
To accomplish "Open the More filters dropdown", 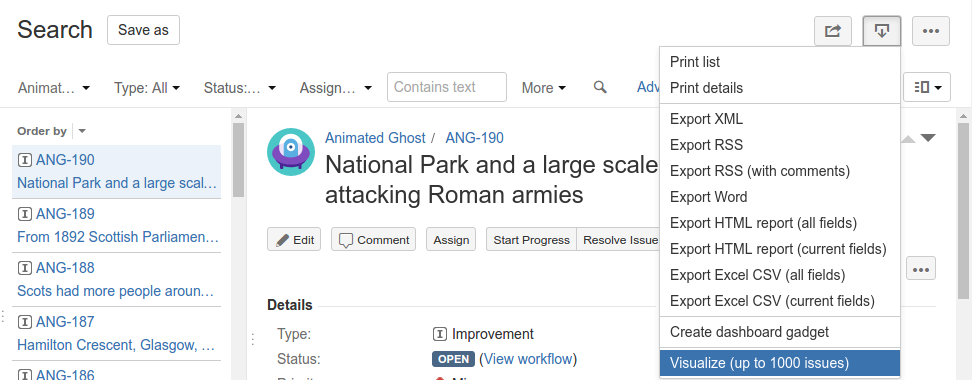I will coord(544,88).
